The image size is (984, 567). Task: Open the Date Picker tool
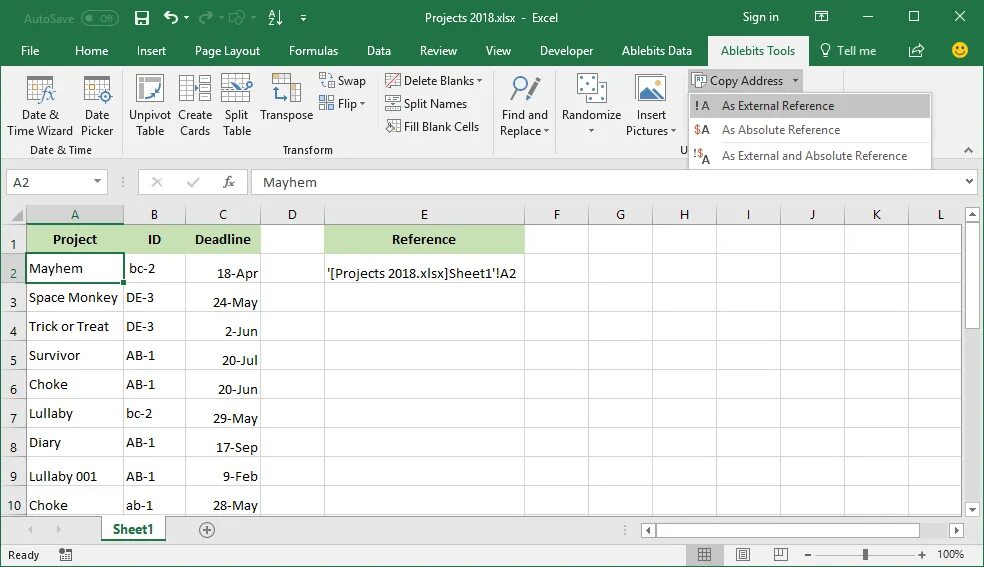coord(97,105)
